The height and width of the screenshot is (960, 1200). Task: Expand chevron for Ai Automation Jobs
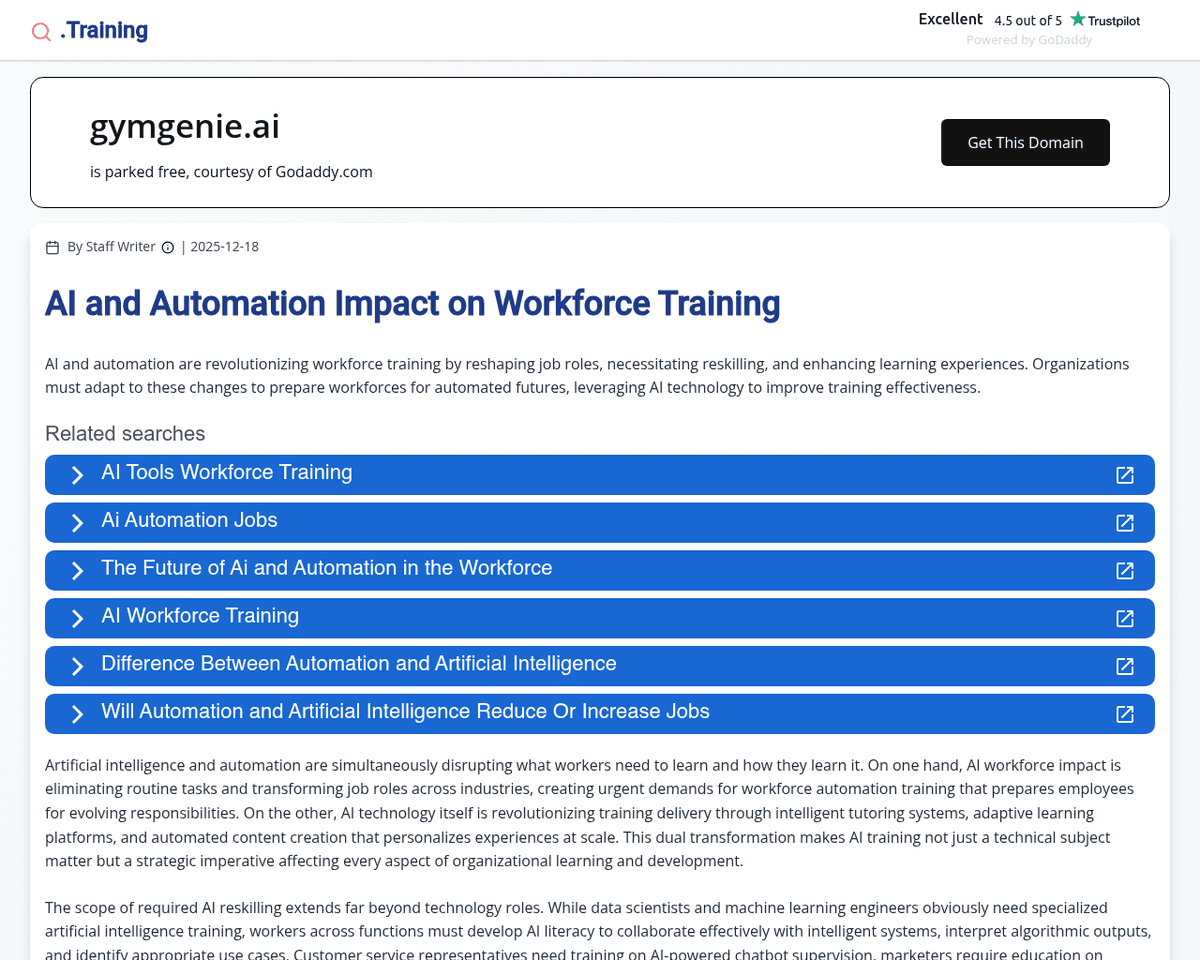[x=77, y=523]
